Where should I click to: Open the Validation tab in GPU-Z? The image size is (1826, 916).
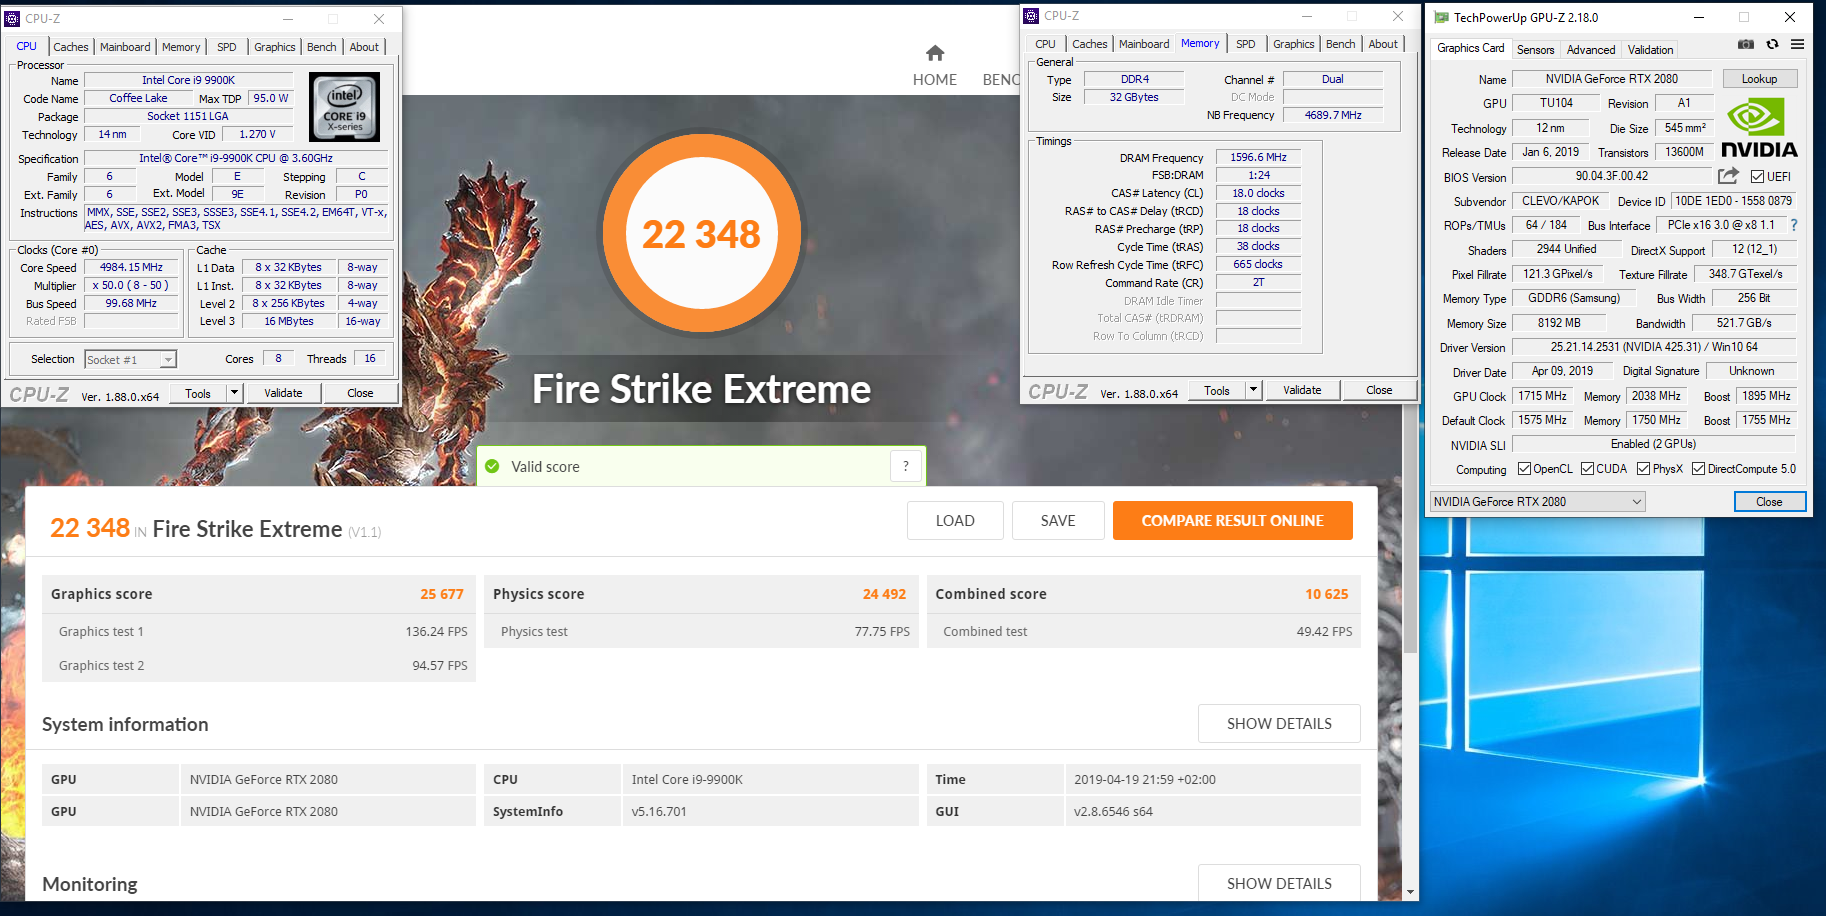(1650, 50)
